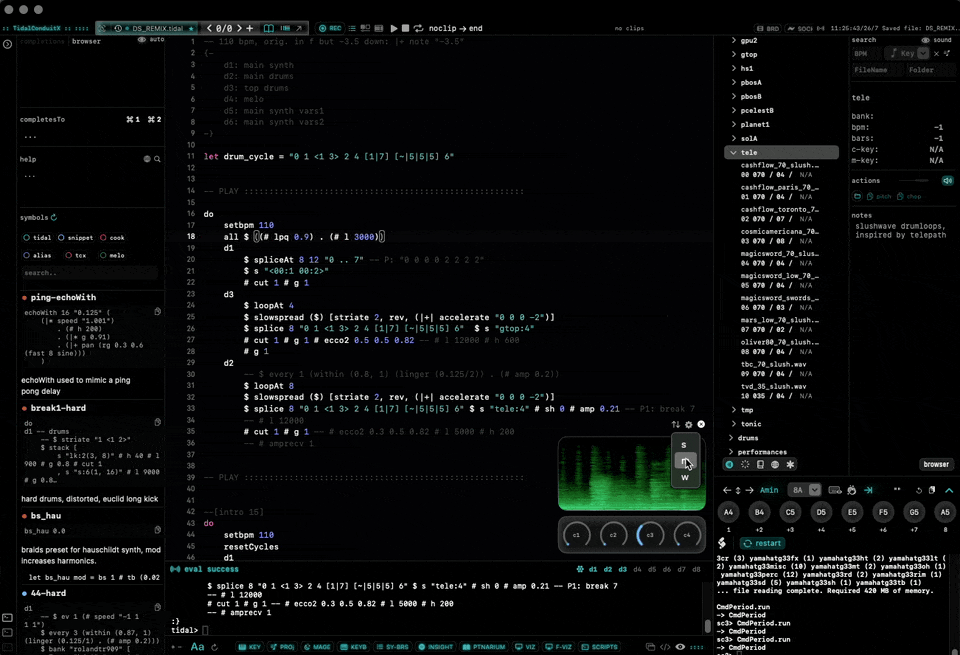Toggle the auto eye option
960x655 pixels.
pos(151,40)
